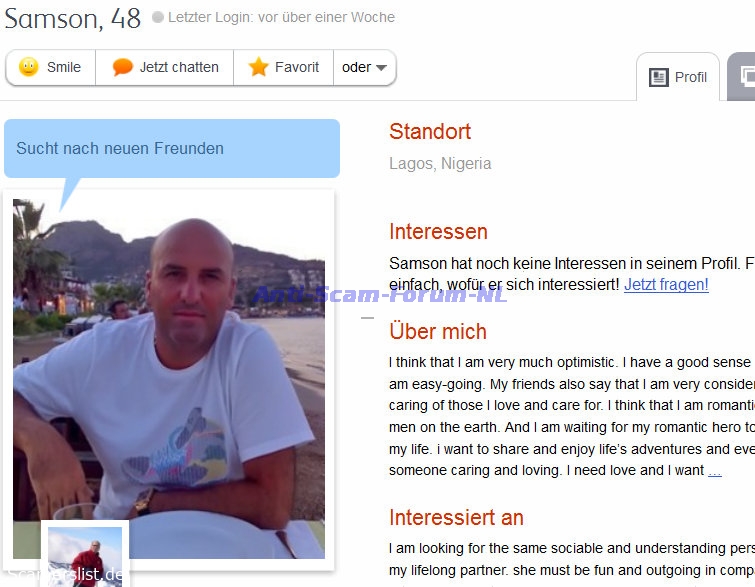Click the Interessen section heading
Viewport: 755px width, 587px height.
438,232
